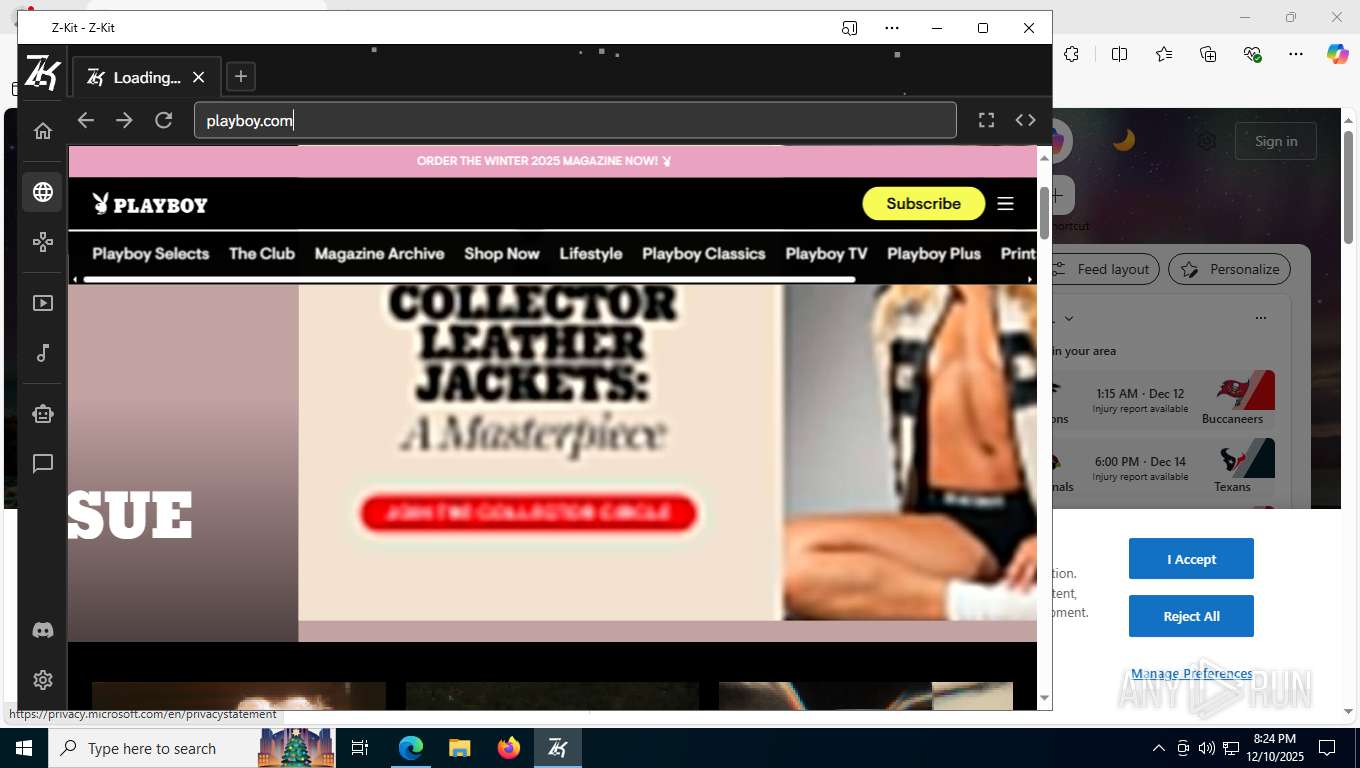Open Lifestyle nav item
The image size is (1360, 768).
(591, 254)
